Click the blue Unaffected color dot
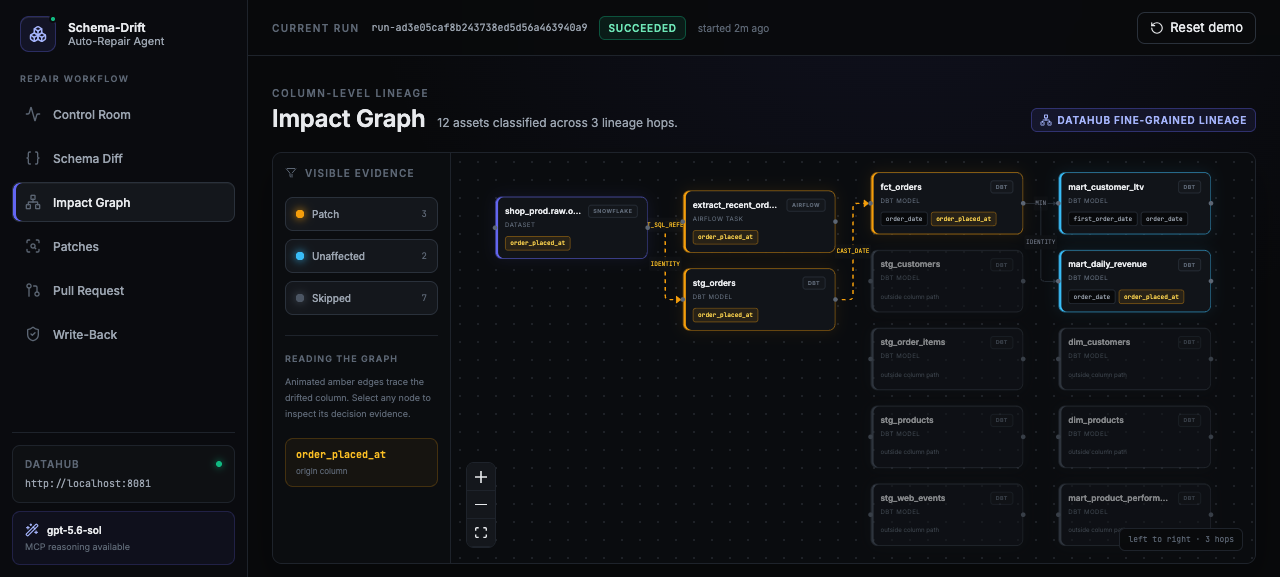 [300, 256]
